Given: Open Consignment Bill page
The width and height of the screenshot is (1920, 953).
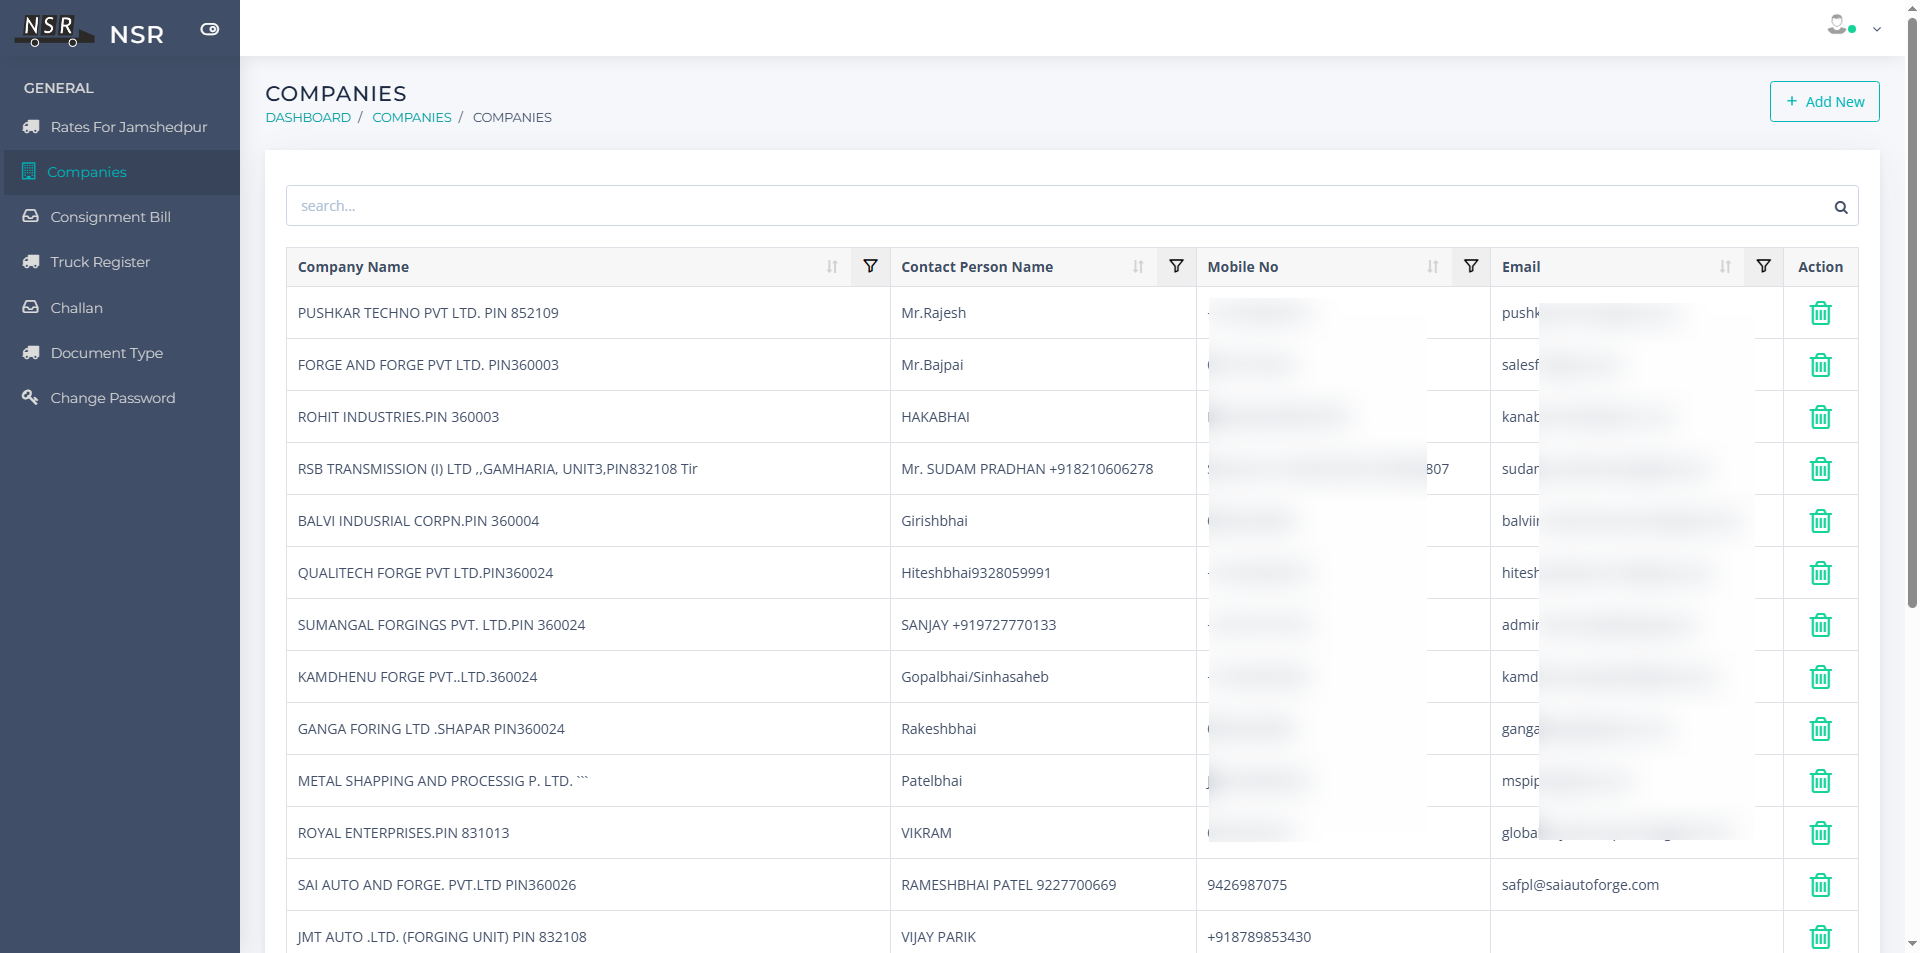Looking at the screenshot, I should click(x=120, y=217).
